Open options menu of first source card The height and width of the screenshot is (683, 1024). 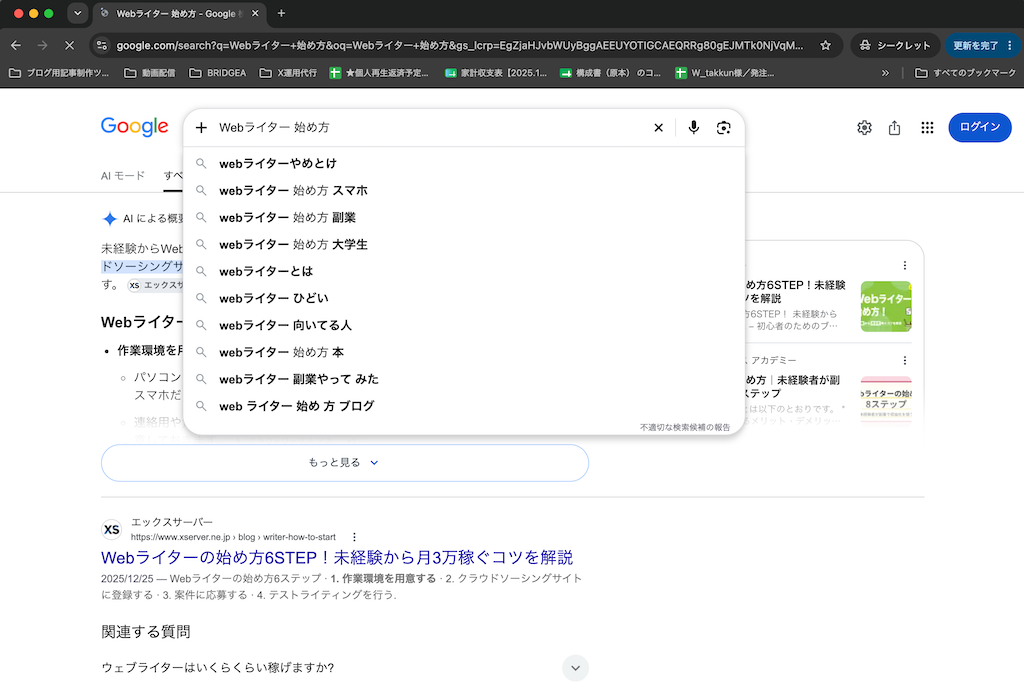904,265
